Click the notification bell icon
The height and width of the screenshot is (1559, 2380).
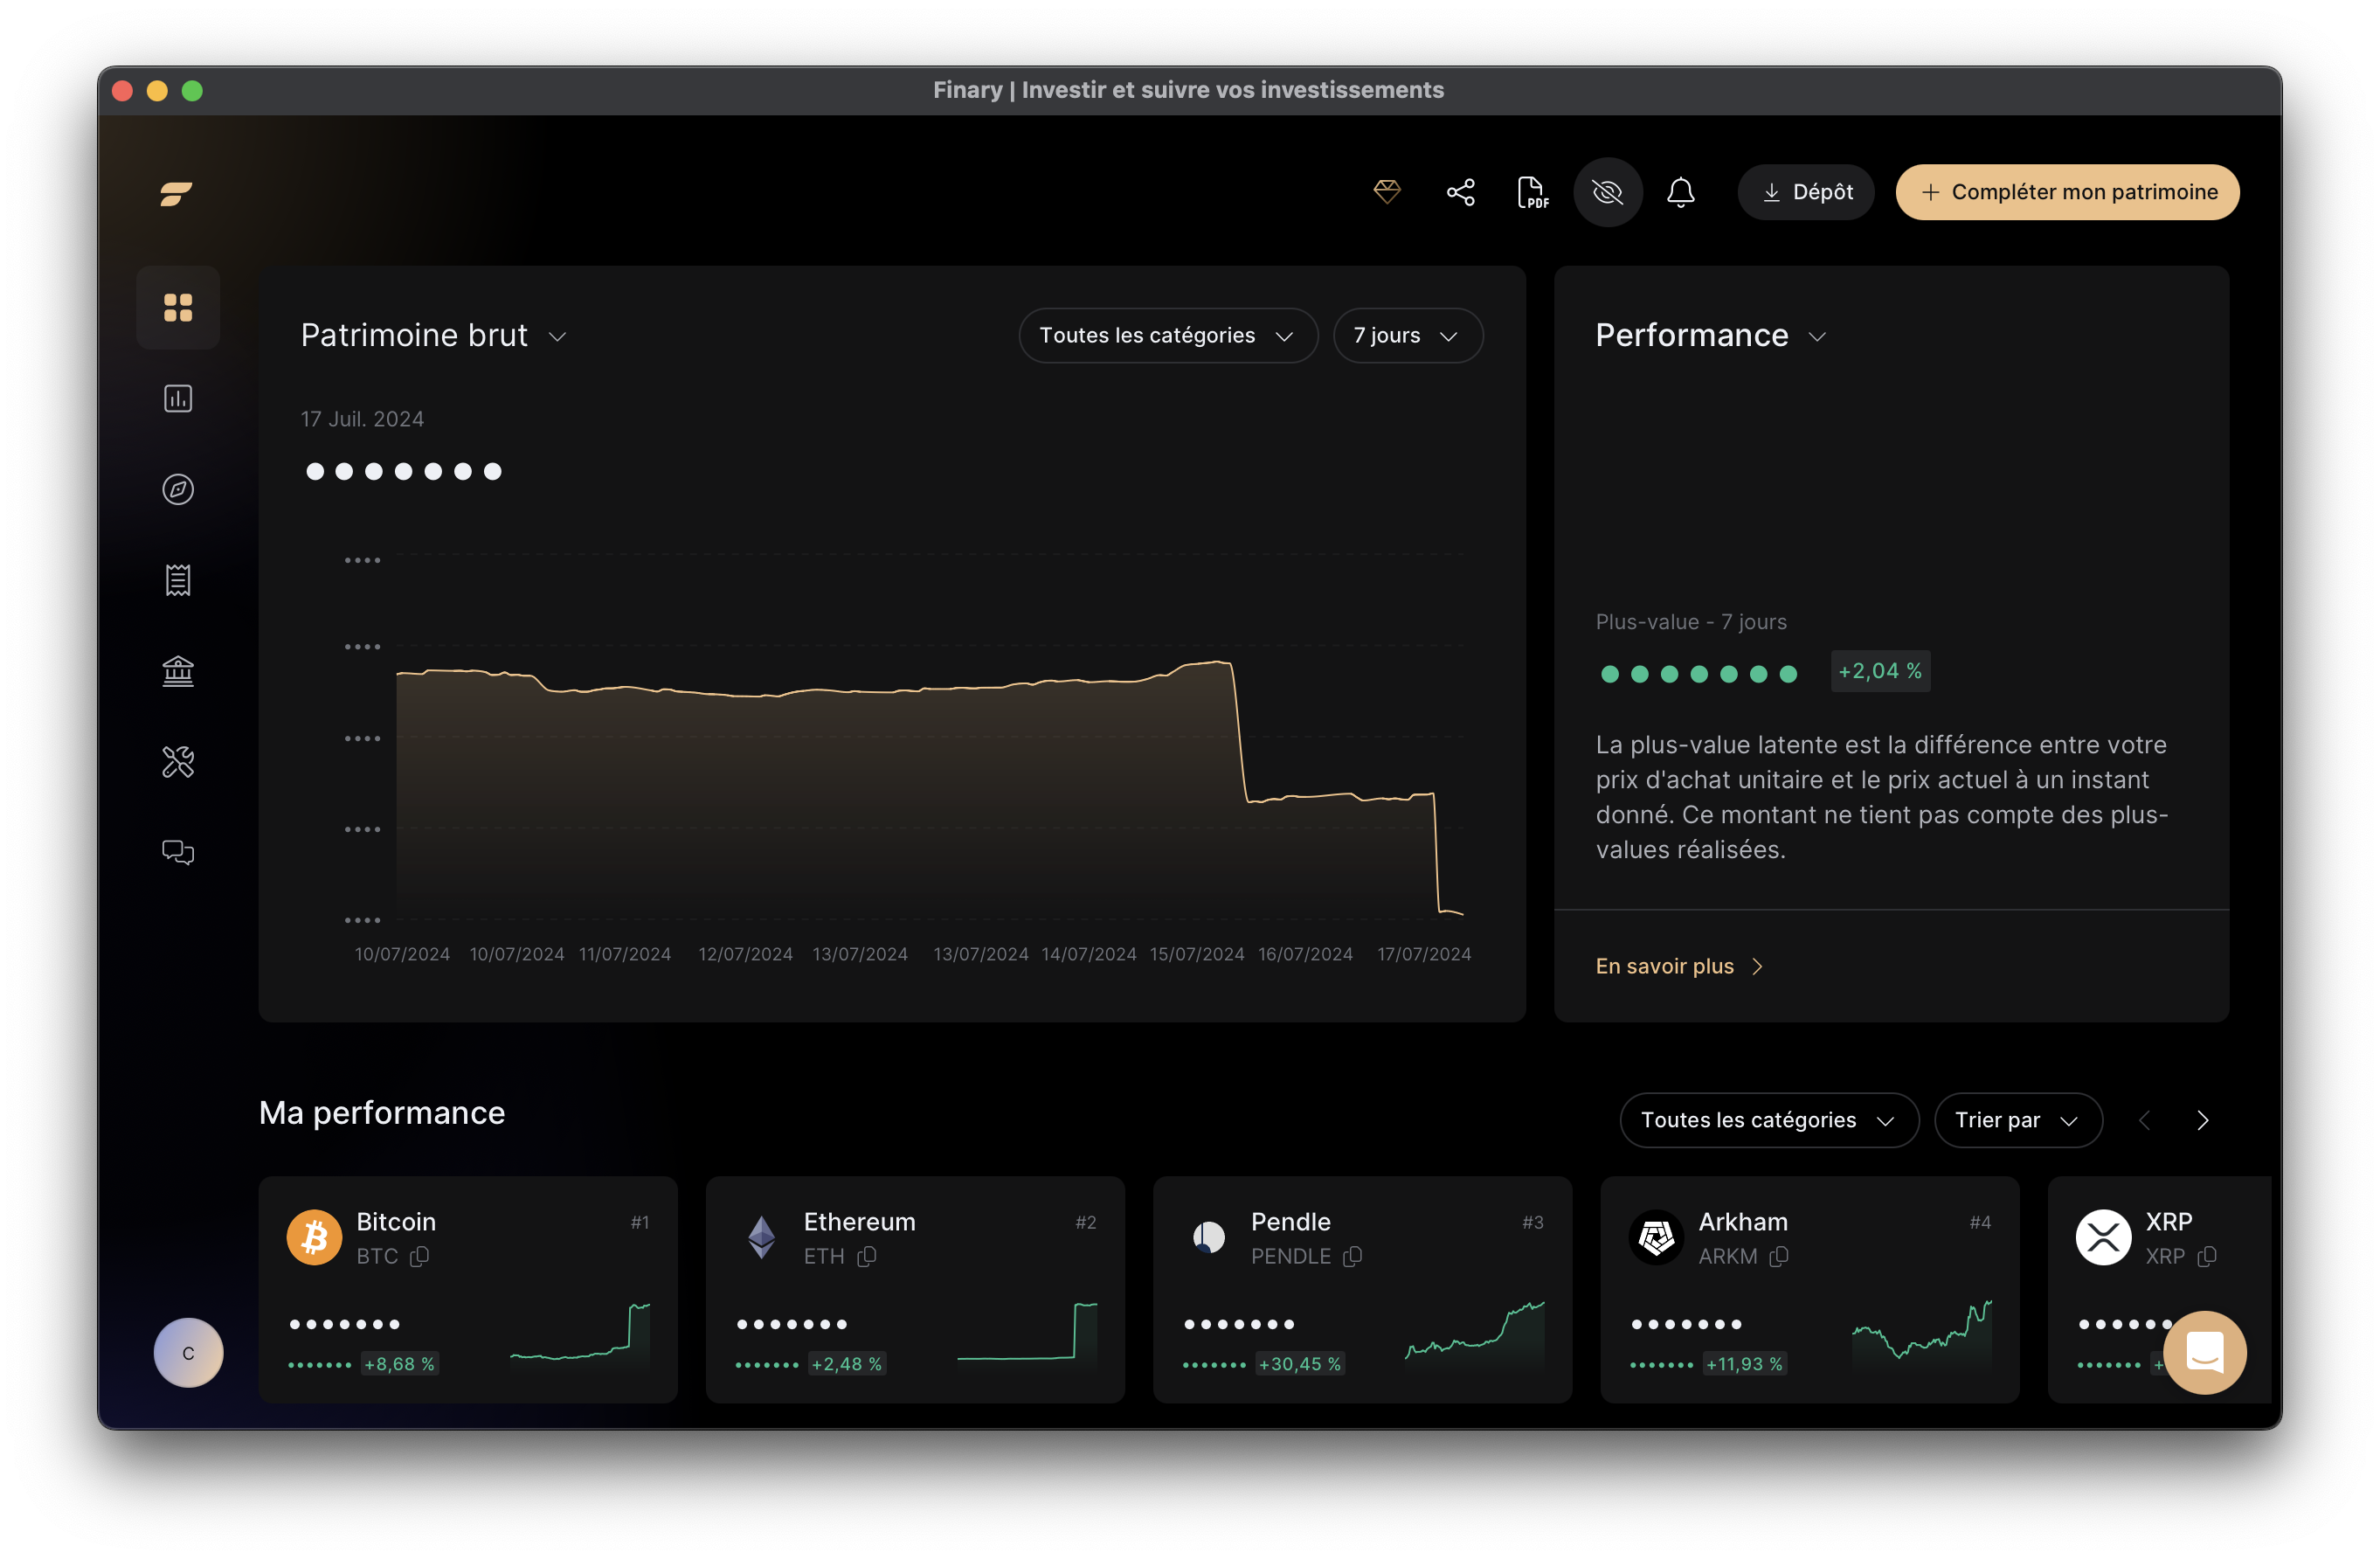pyautogui.click(x=1681, y=190)
